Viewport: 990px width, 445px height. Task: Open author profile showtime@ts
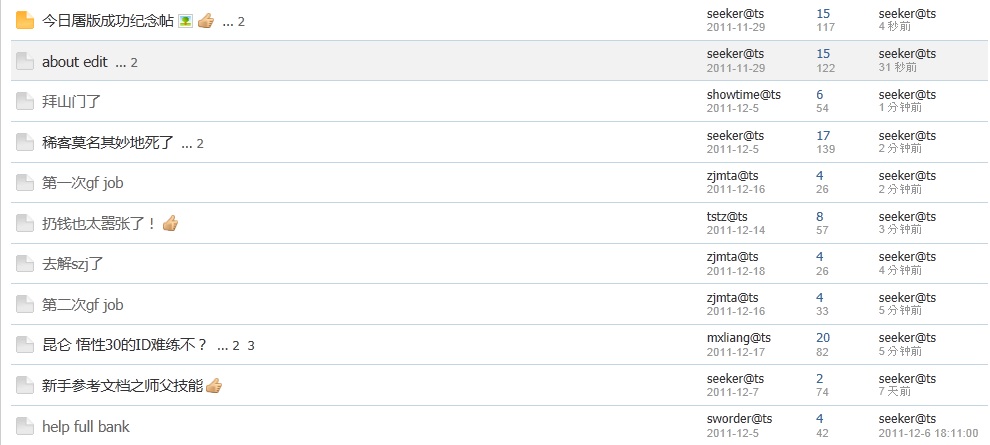click(x=743, y=95)
